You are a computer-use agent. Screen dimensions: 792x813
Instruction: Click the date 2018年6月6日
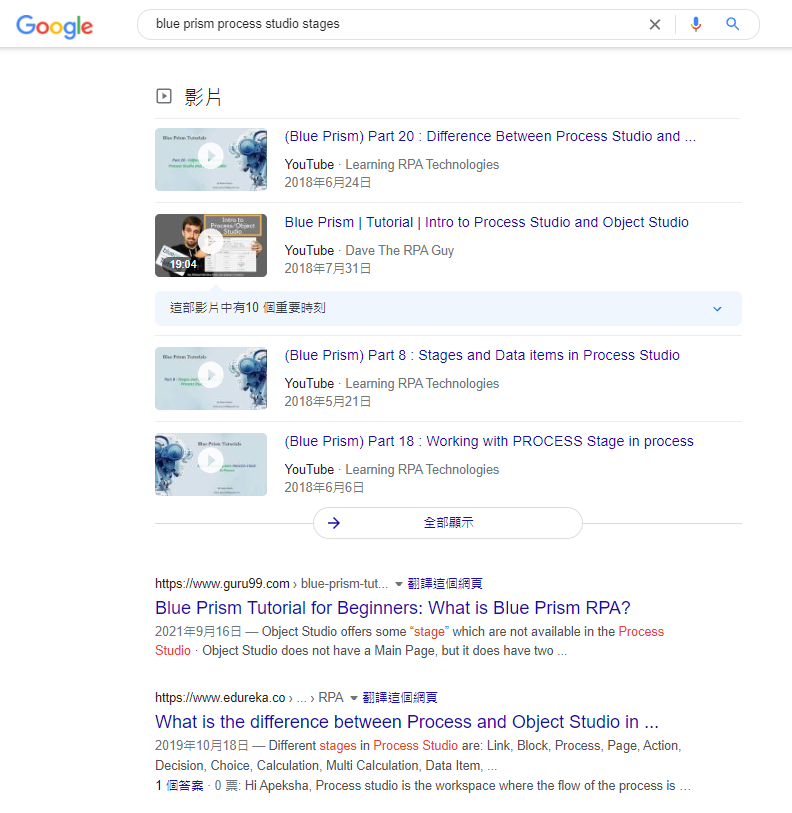(324, 488)
